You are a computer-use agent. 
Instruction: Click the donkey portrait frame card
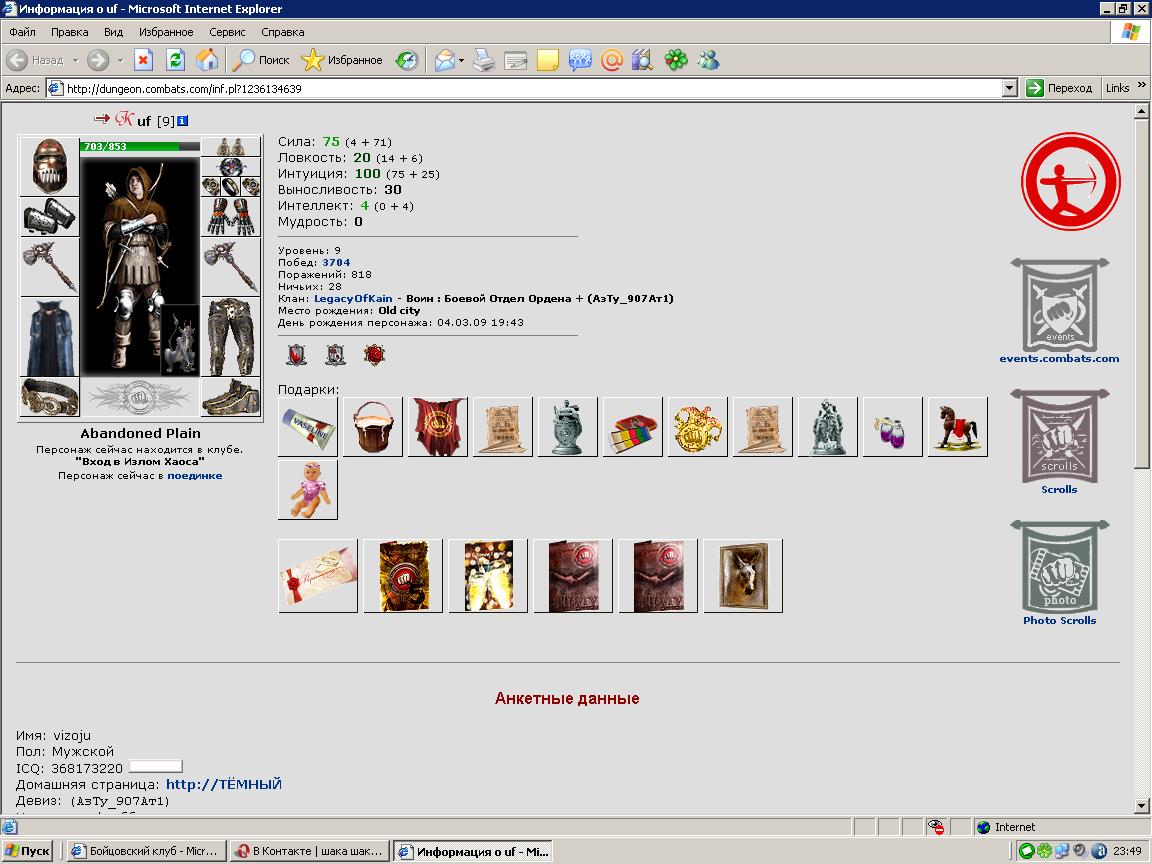coord(743,576)
